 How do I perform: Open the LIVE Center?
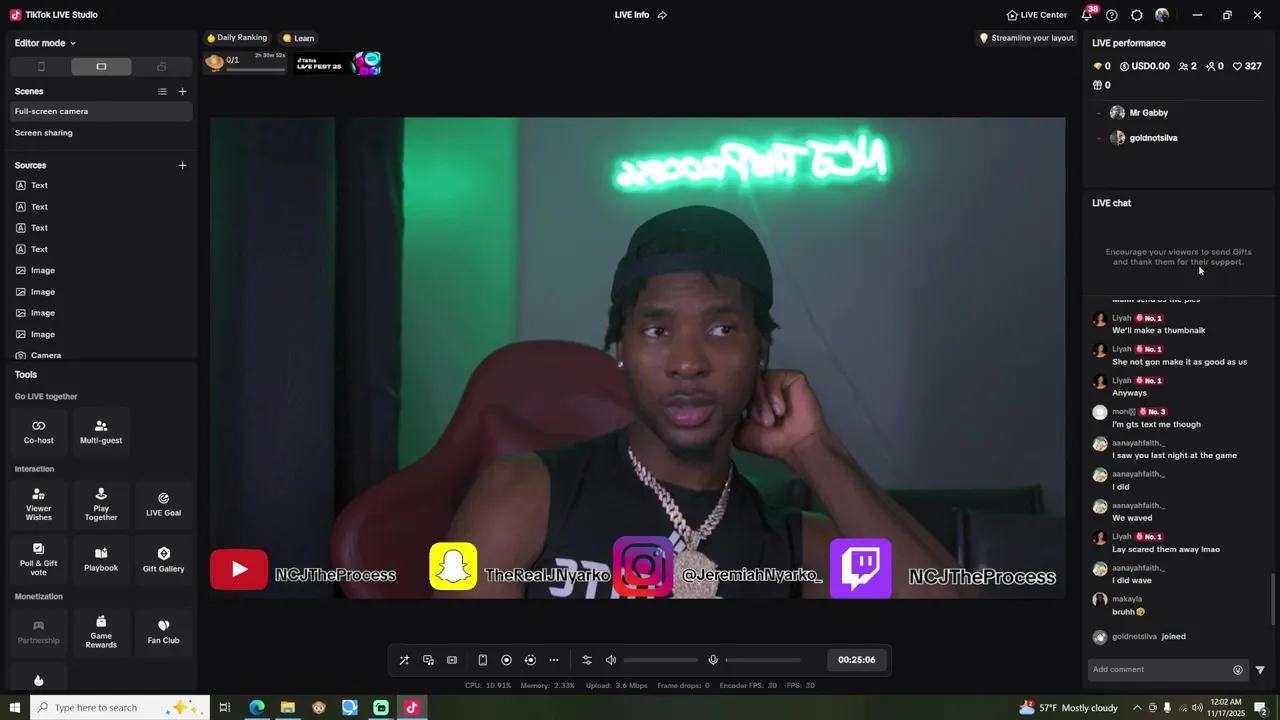[x=1036, y=15]
